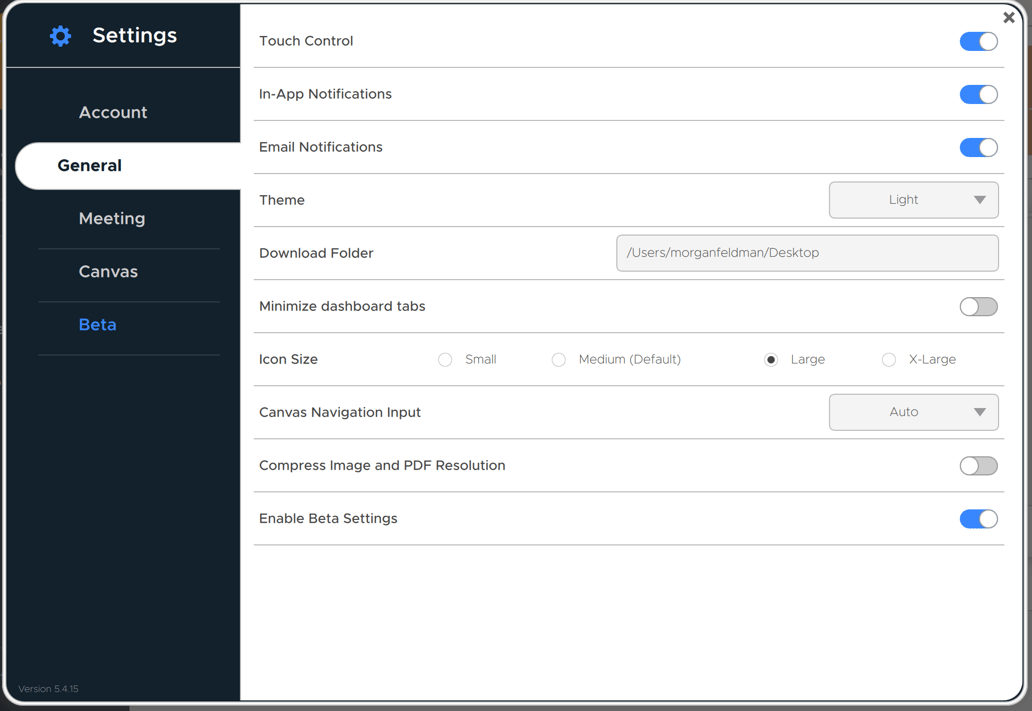Select the X-Large icon size
1032x711 pixels.
(x=888, y=359)
